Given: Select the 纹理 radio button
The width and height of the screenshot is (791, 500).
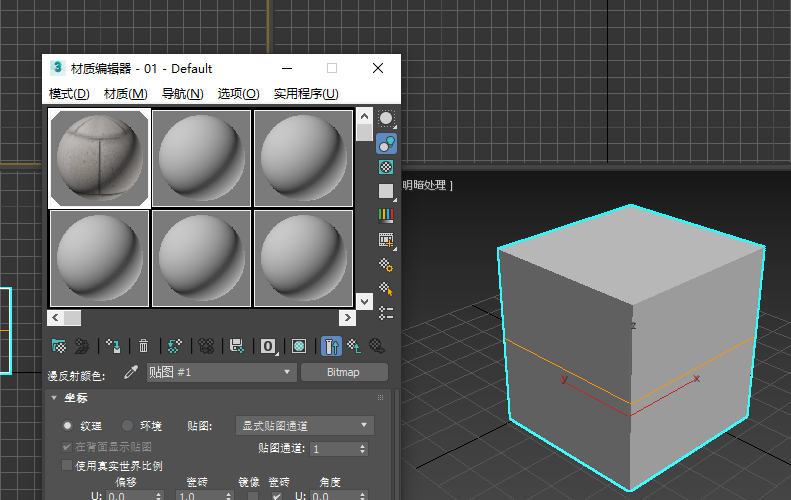Looking at the screenshot, I should [x=69, y=425].
